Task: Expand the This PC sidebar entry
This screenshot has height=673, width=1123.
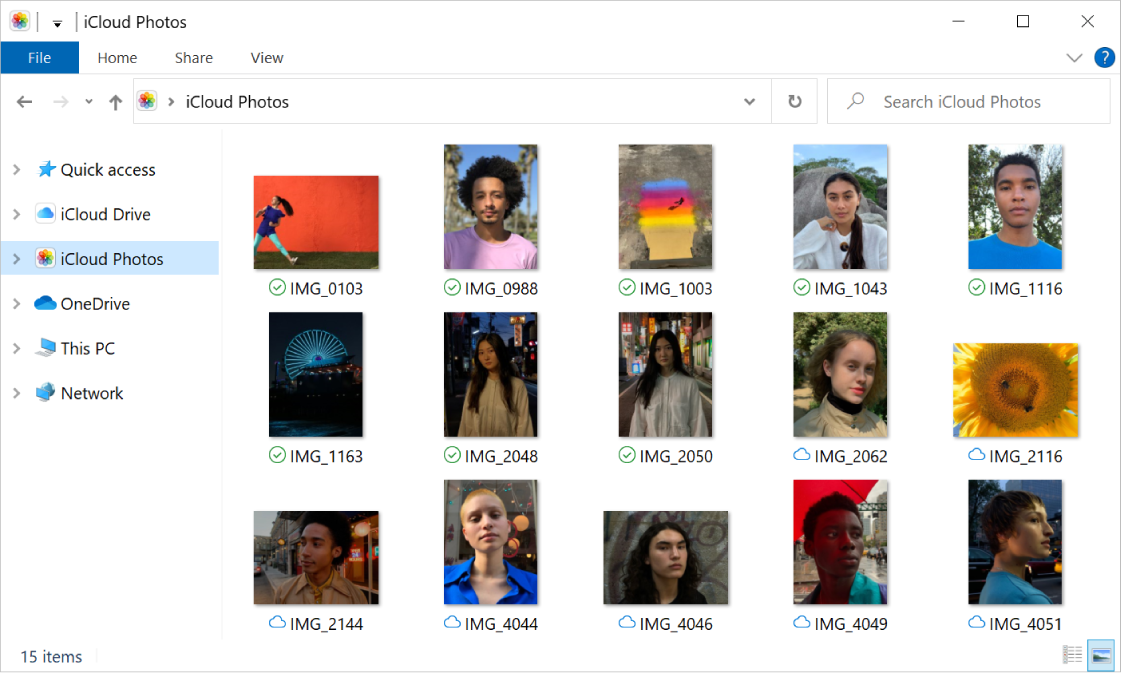Action: coord(17,348)
